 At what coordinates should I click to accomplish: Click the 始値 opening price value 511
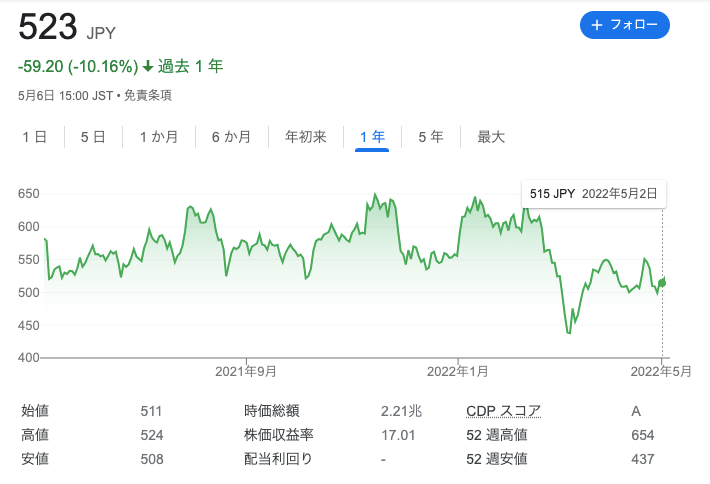tap(151, 411)
